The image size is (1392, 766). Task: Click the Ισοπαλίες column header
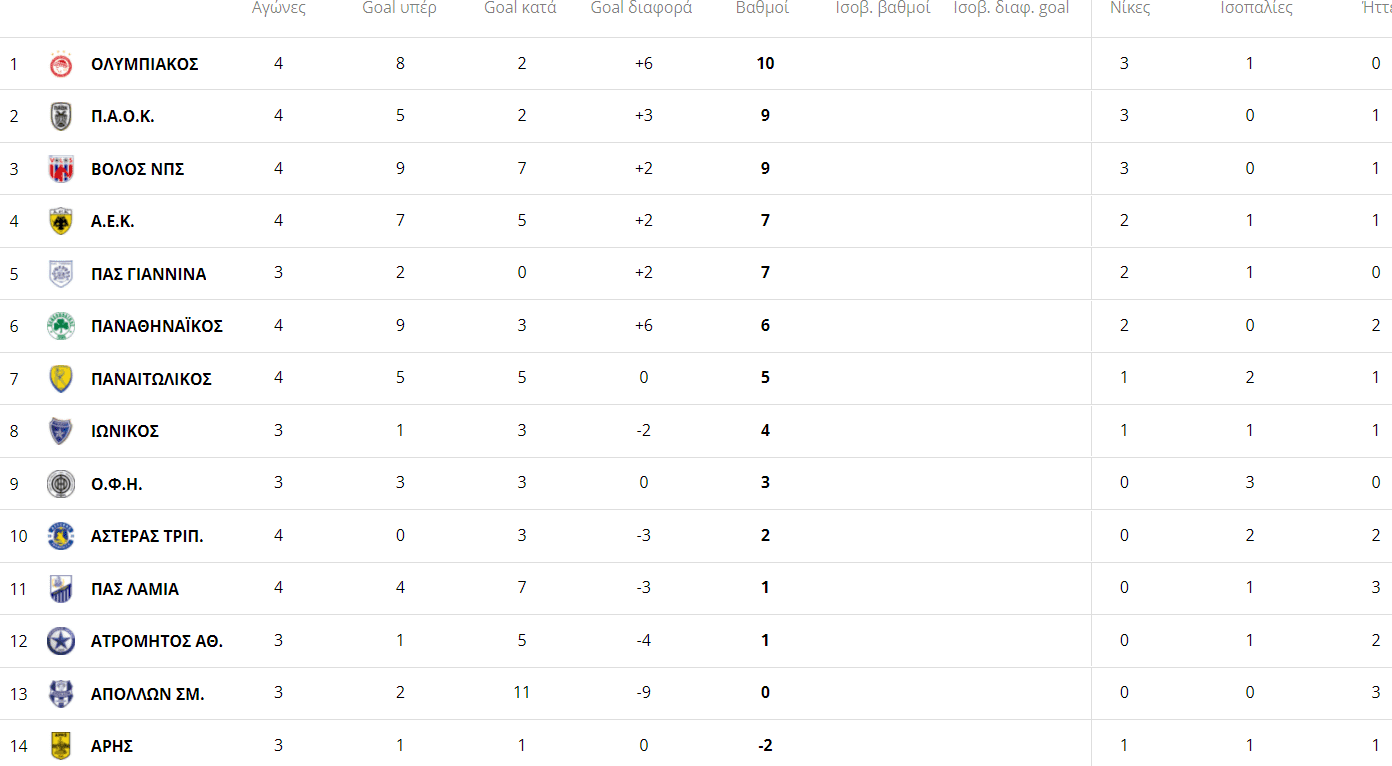tap(1256, 8)
